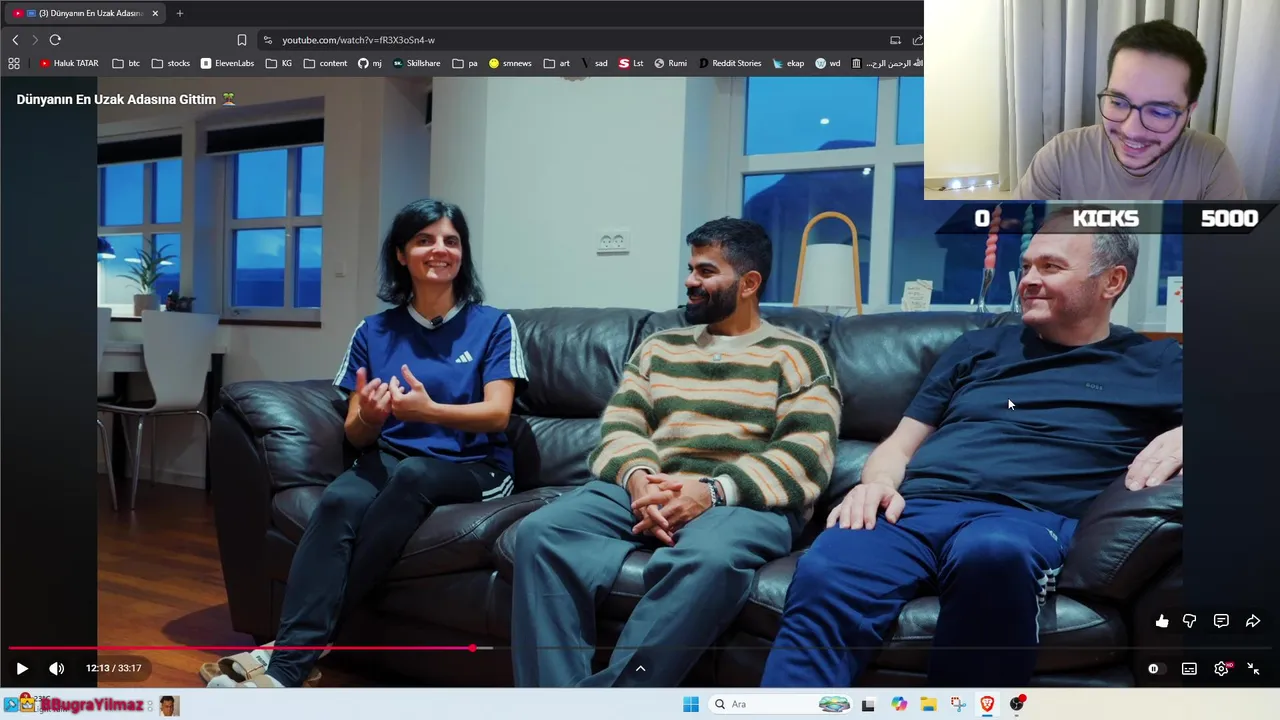This screenshot has height=720, width=1280.
Task: Open the KG bookmark folder
Action: 279,63
